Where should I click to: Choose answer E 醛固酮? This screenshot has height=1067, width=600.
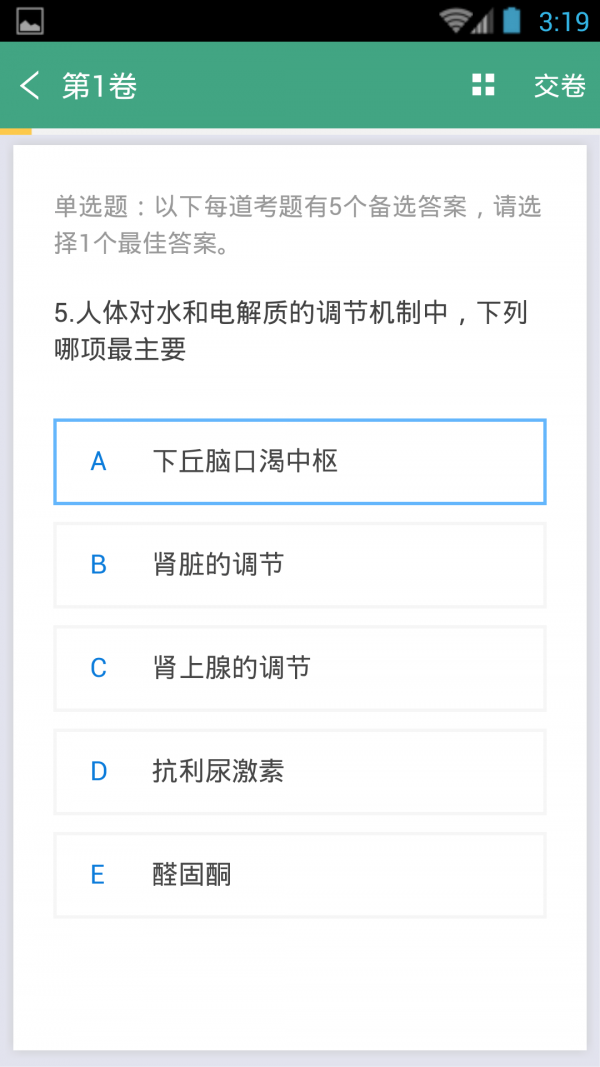(x=299, y=875)
